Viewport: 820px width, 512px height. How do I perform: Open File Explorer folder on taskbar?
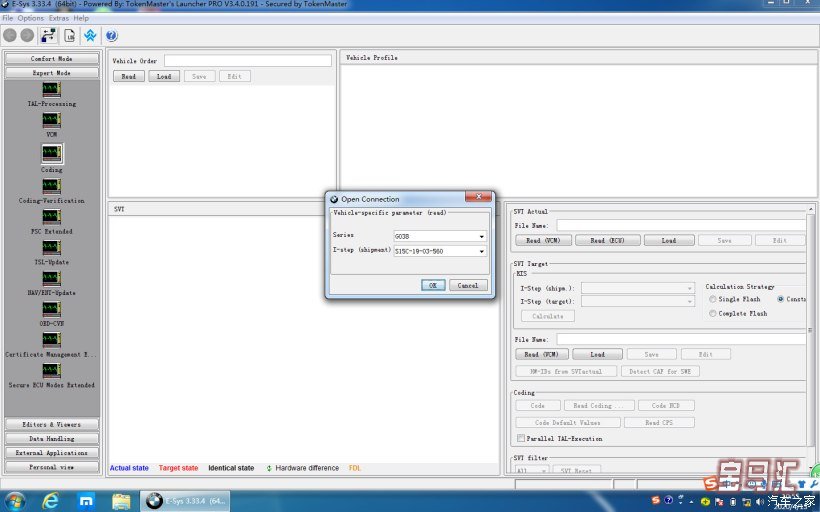(121, 502)
